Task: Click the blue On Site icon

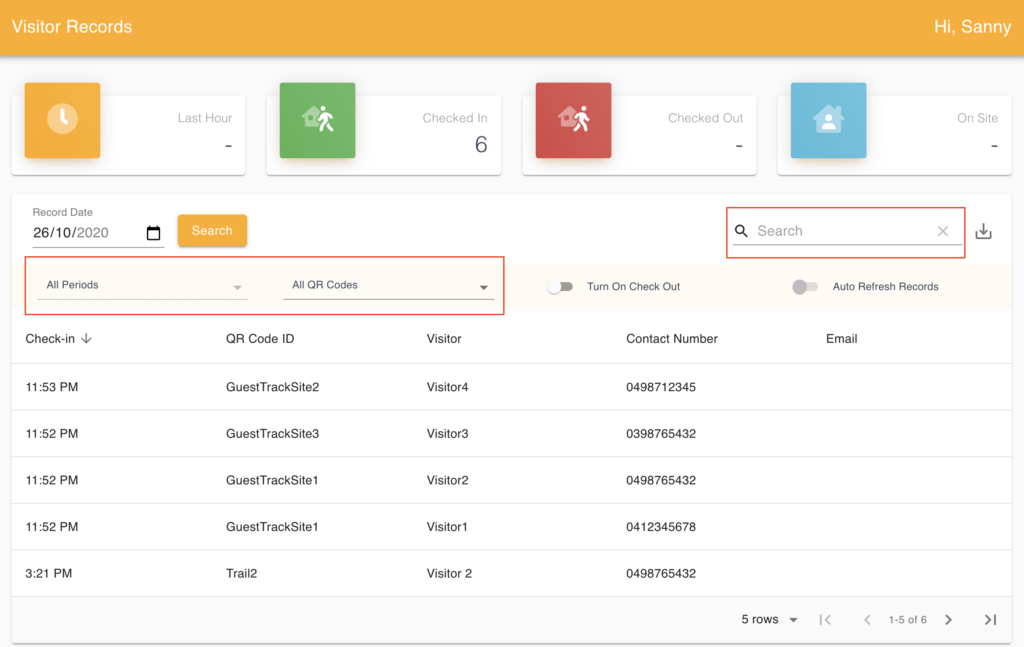Action: (828, 119)
